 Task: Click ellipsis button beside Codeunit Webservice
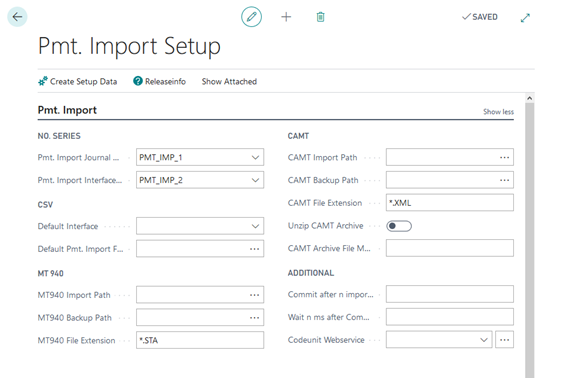(x=505, y=340)
